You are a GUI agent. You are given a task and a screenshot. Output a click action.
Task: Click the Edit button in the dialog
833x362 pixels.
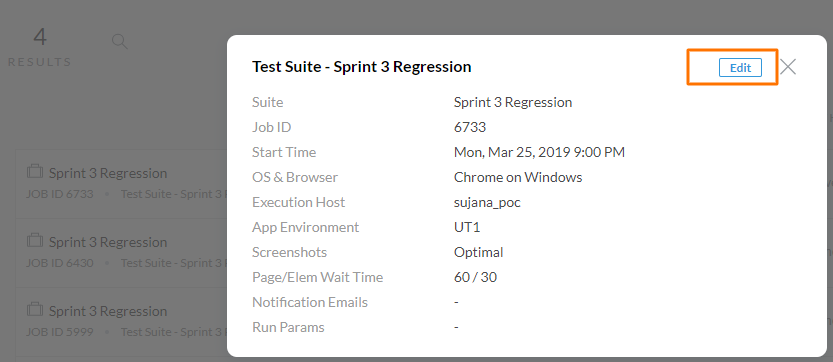point(740,68)
